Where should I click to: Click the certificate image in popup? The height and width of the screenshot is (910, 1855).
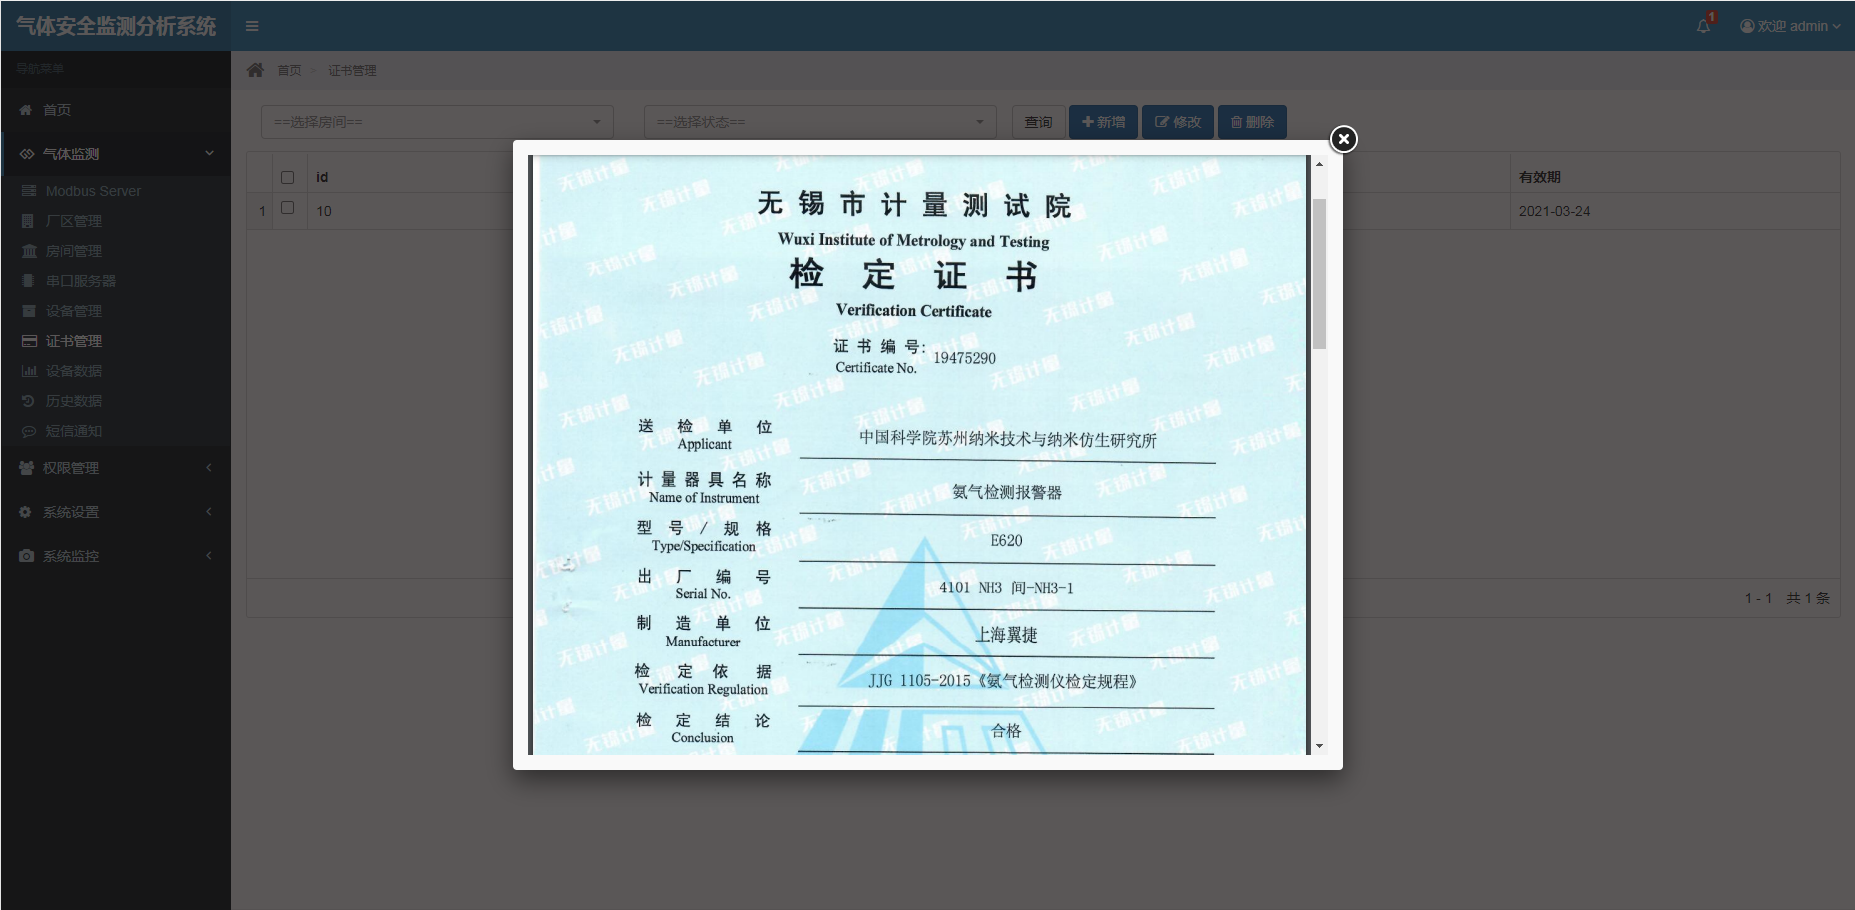[x=919, y=455]
